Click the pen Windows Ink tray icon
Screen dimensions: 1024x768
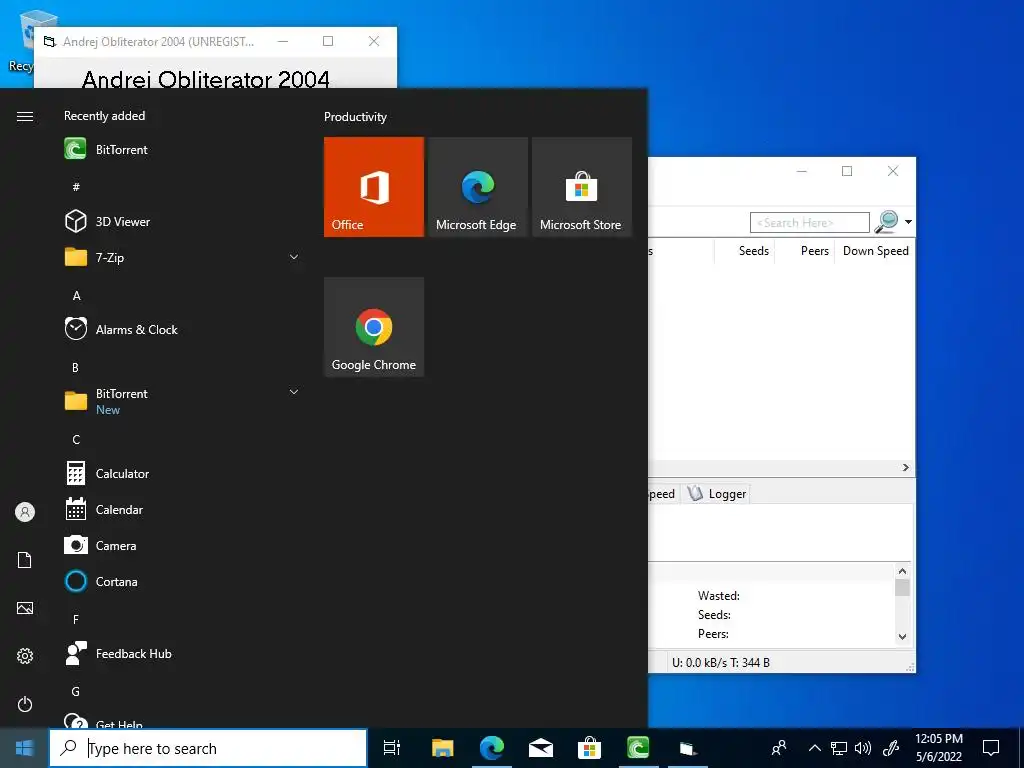891,748
